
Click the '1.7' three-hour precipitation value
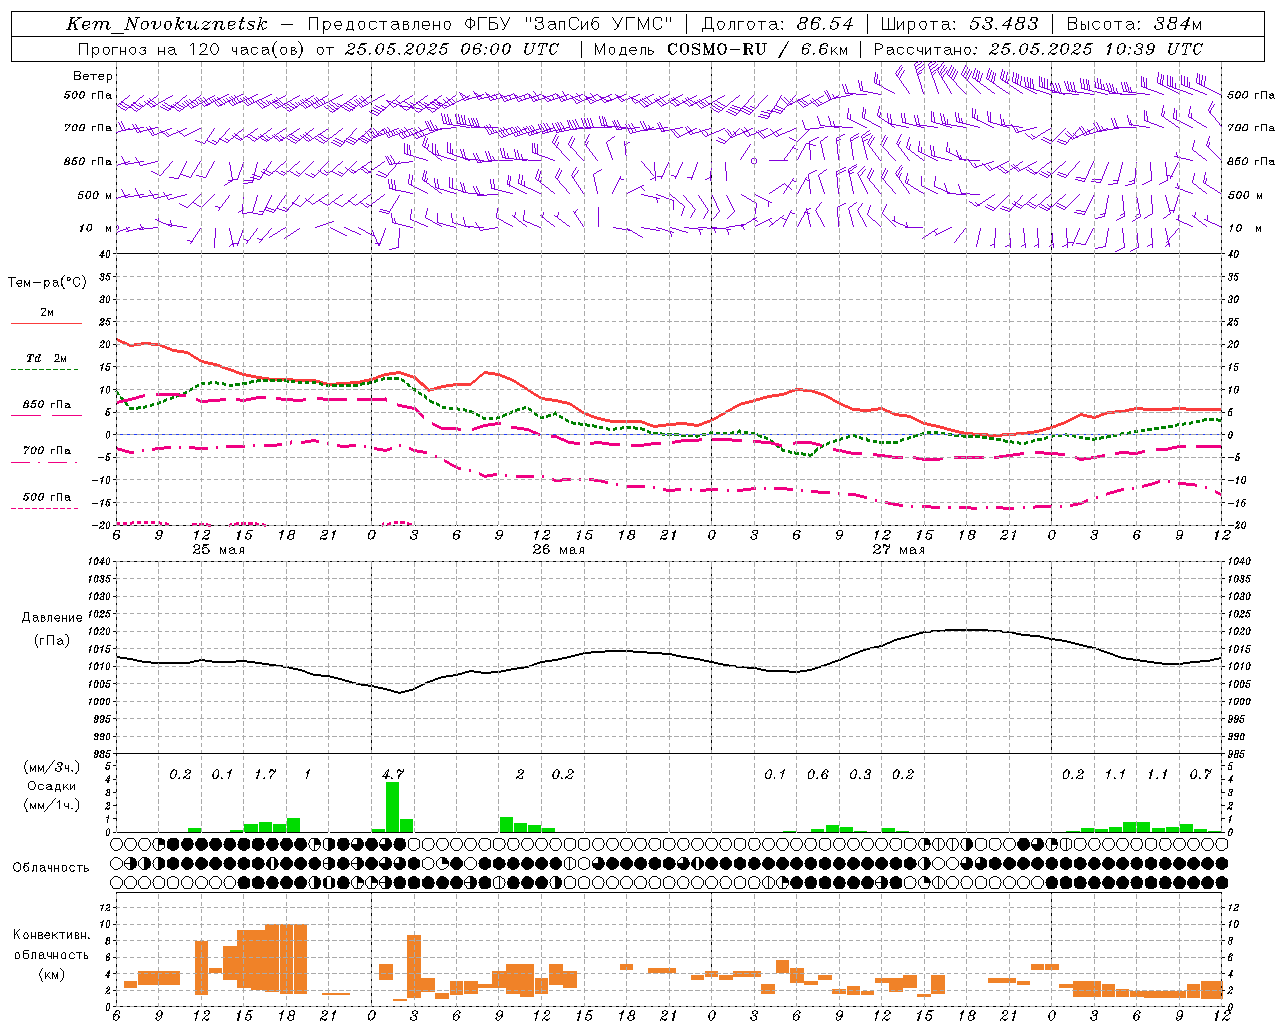265,774
